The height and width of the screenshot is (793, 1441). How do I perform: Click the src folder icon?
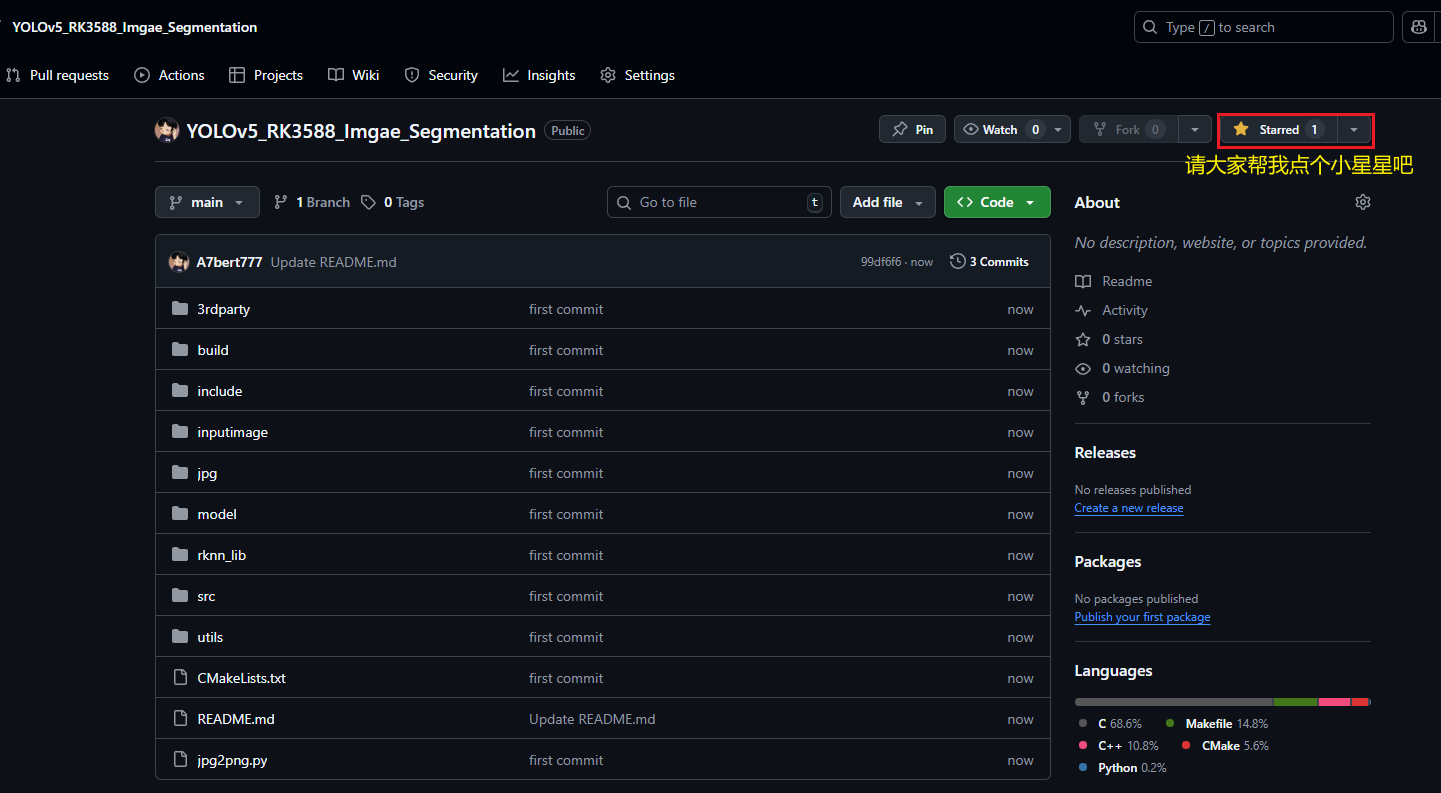180,596
